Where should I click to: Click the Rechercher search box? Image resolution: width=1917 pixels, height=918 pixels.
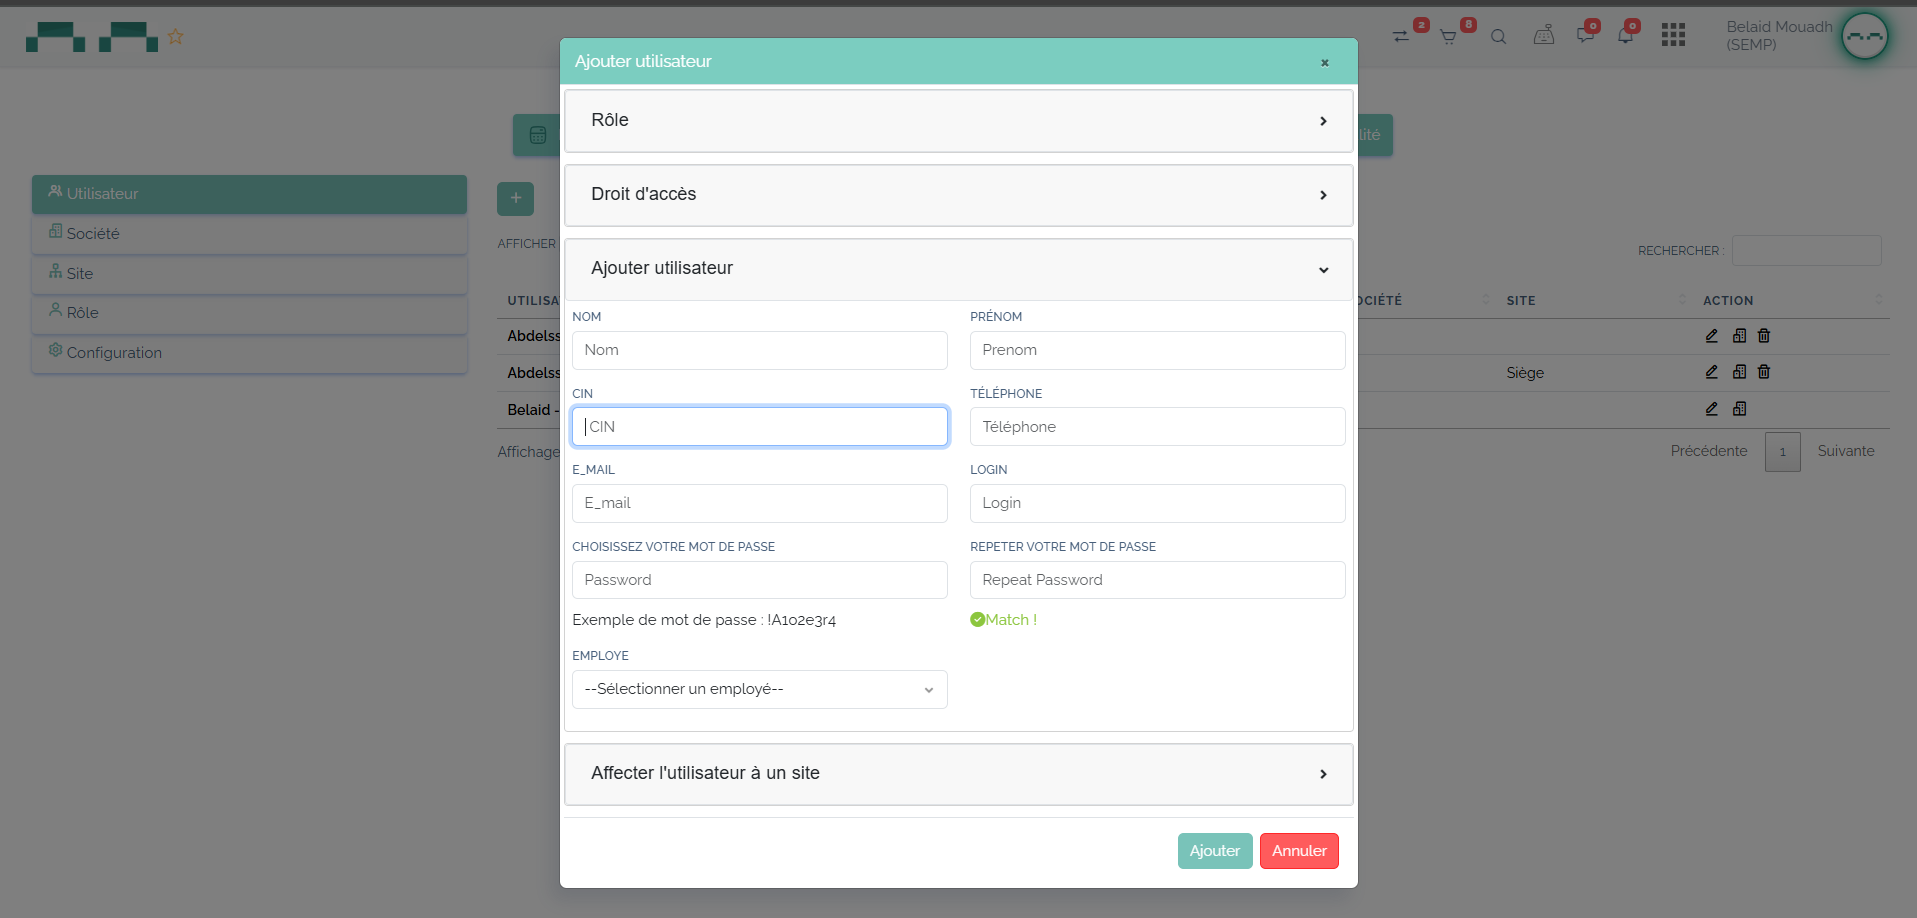coord(1806,251)
